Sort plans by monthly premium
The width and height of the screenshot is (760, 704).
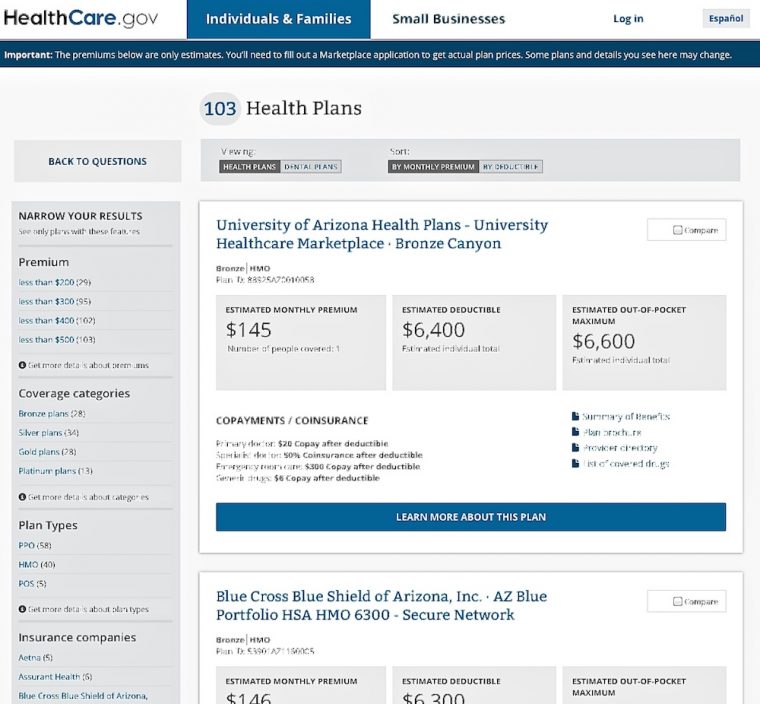[x=433, y=167]
